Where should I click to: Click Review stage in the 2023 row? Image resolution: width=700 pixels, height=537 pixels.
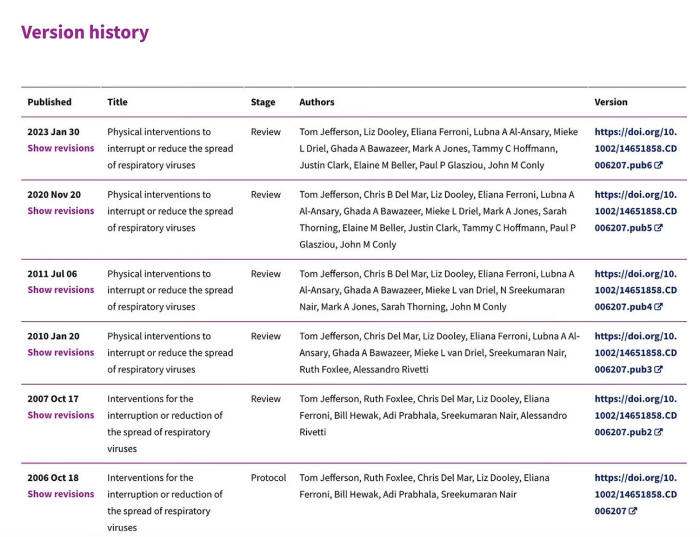[x=266, y=132]
